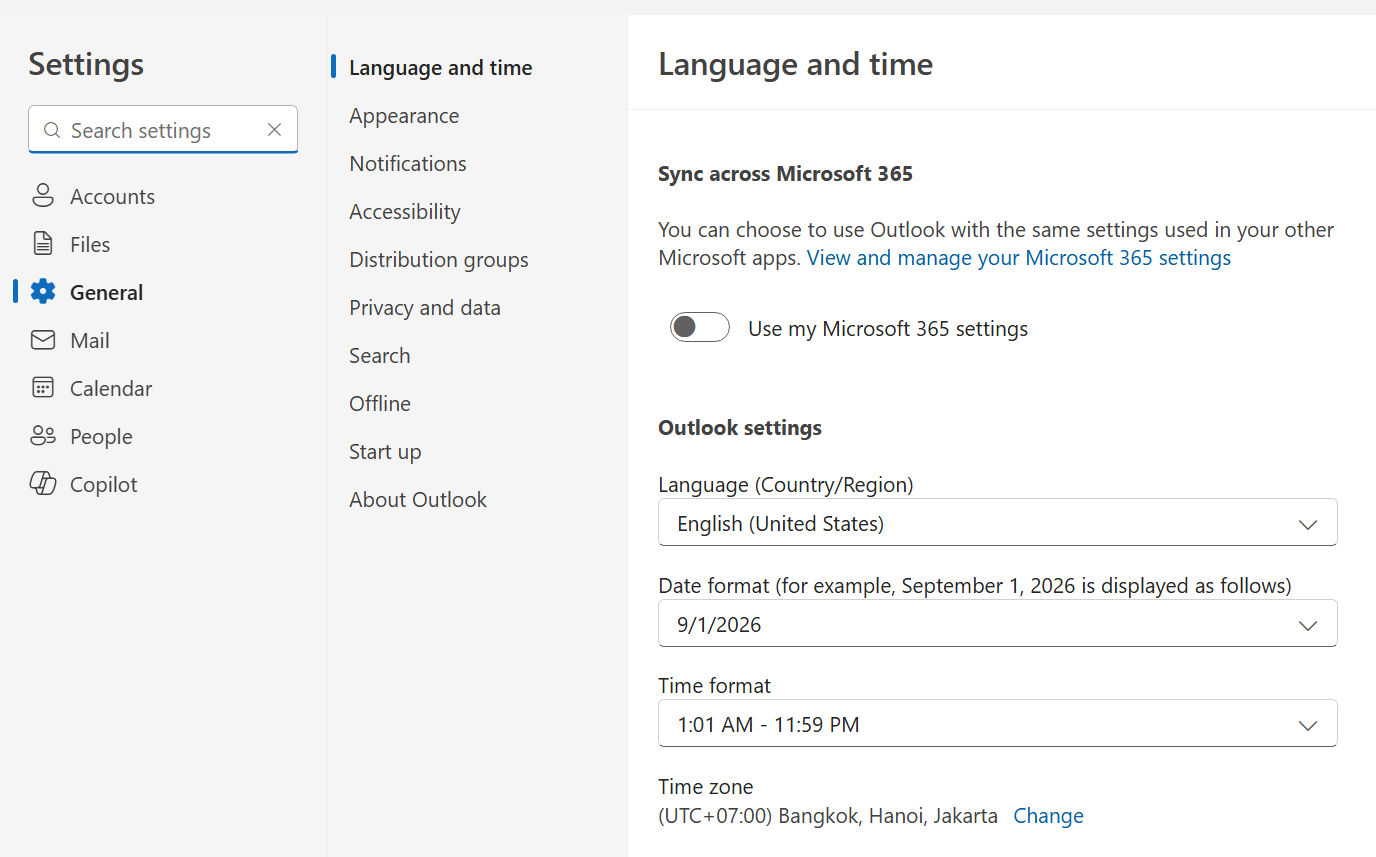Click Change link for time zone
Viewport: 1376px width, 857px height.
[1049, 816]
